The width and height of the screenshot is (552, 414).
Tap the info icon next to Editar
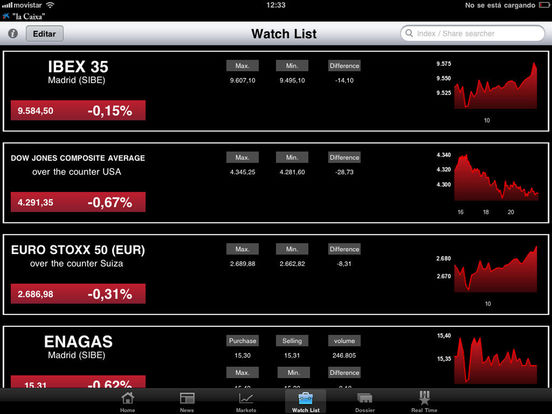(x=13, y=34)
